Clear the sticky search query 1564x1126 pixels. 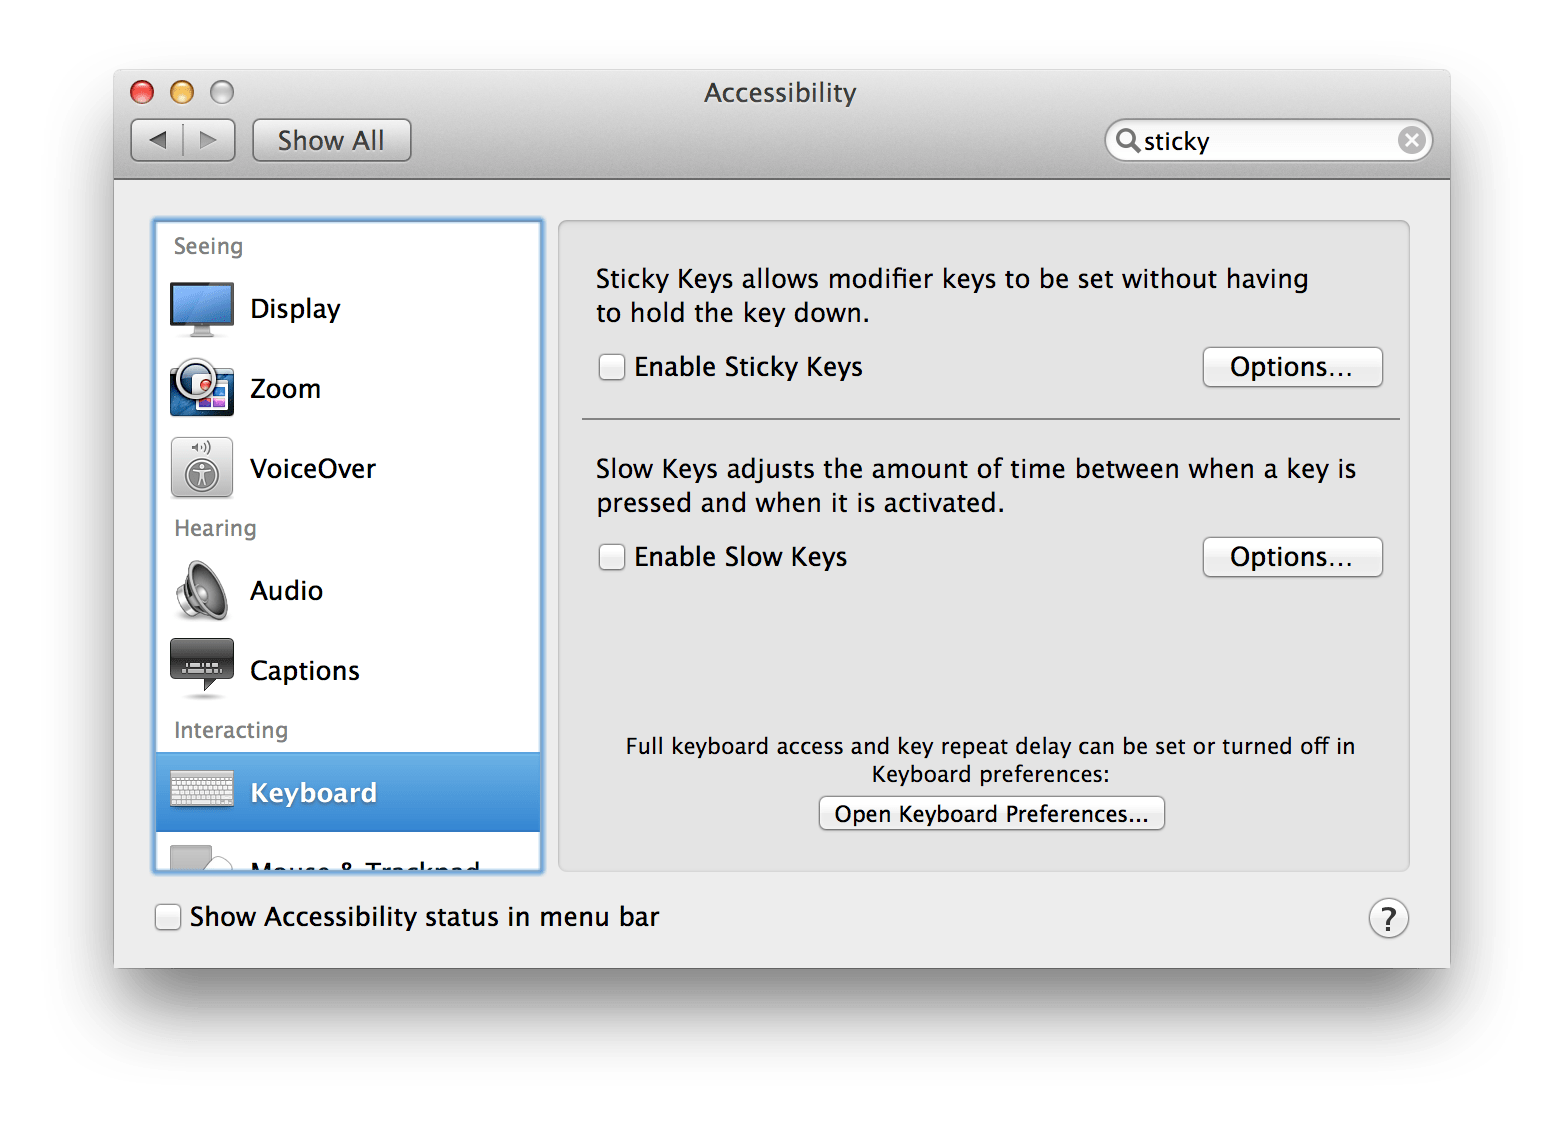[1412, 140]
